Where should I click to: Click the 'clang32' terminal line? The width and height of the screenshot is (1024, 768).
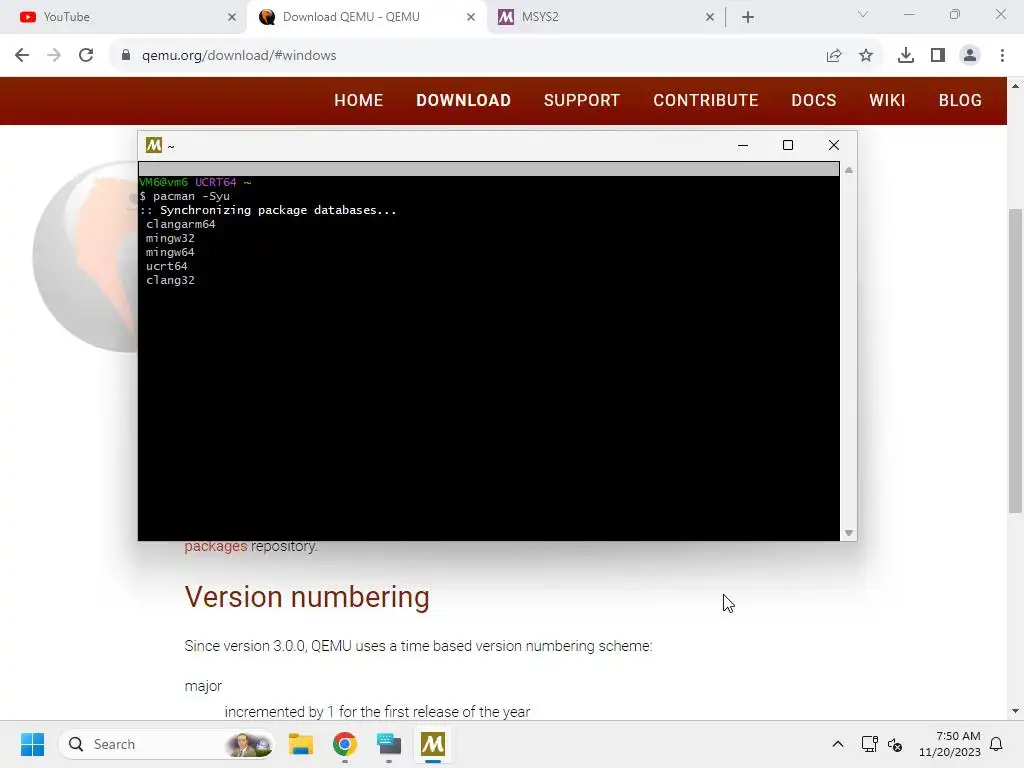(170, 280)
